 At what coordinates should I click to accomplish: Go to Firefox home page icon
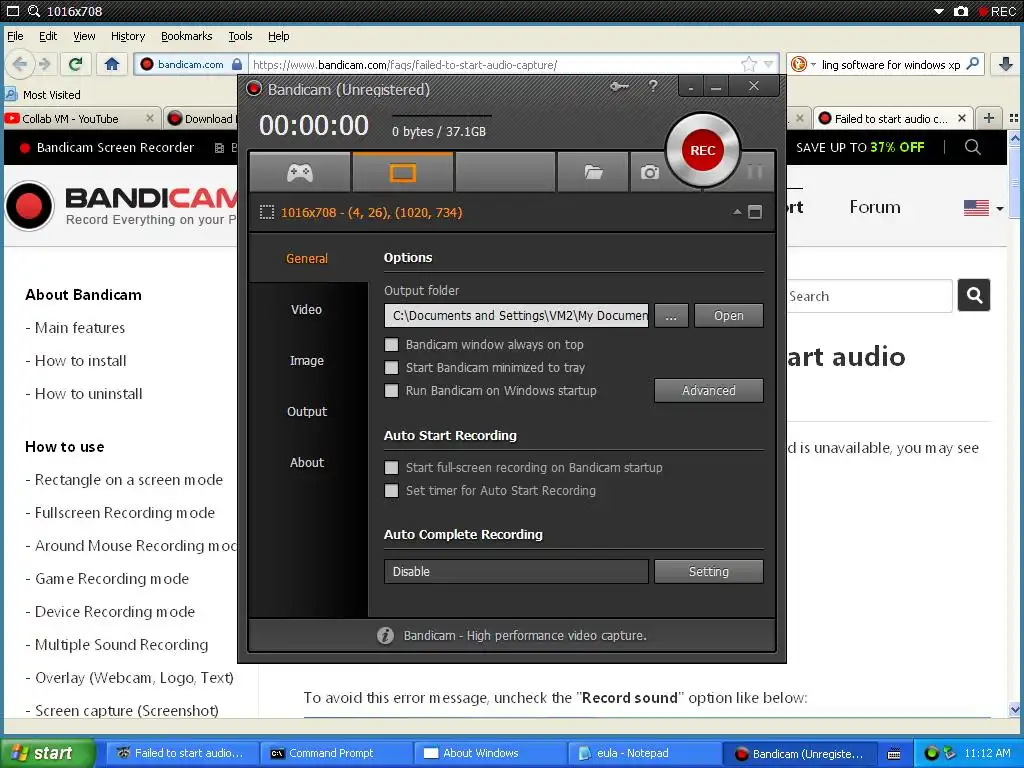[112, 64]
